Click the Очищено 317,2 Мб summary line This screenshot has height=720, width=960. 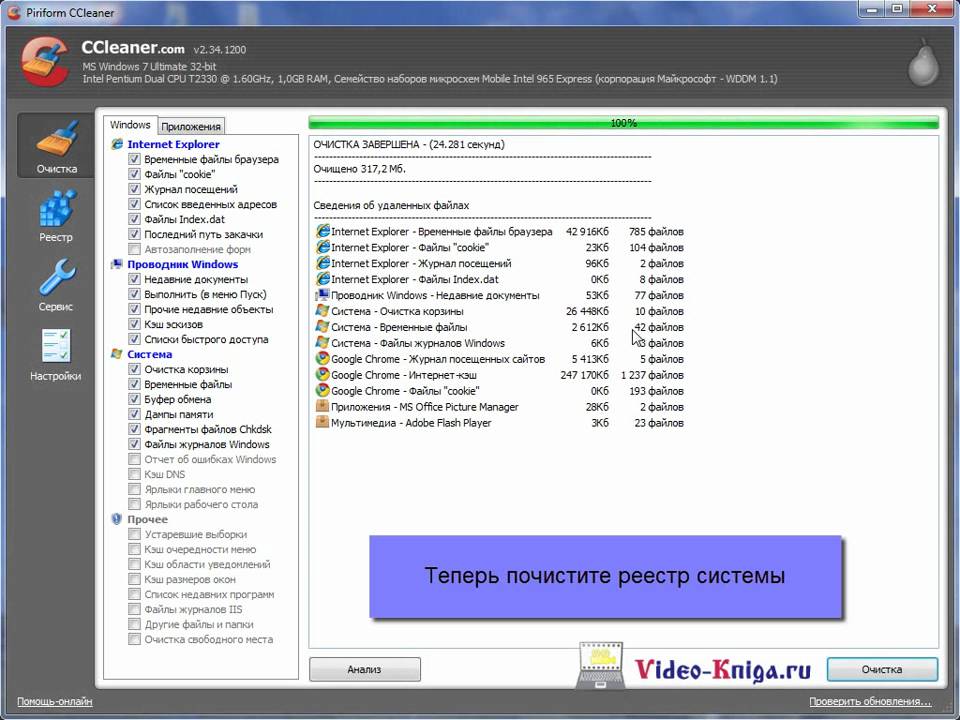tap(359, 169)
